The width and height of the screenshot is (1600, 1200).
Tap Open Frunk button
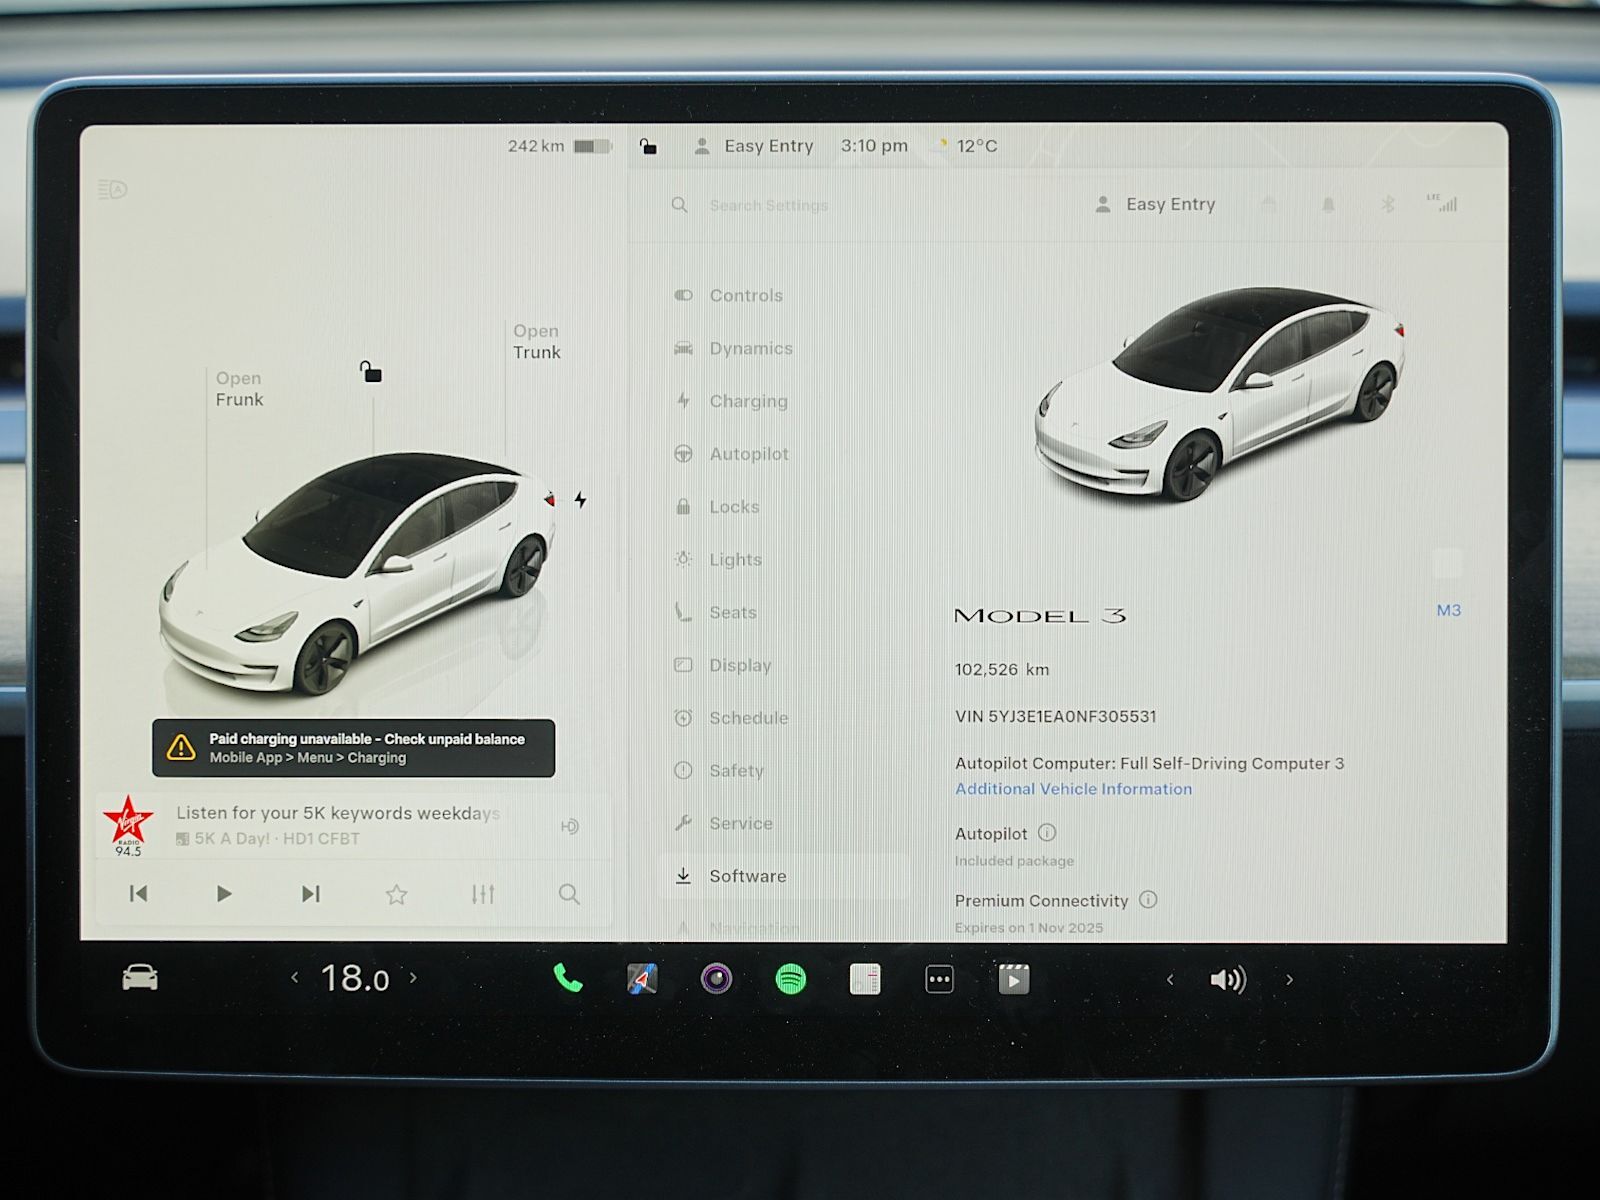(x=239, y=389)
